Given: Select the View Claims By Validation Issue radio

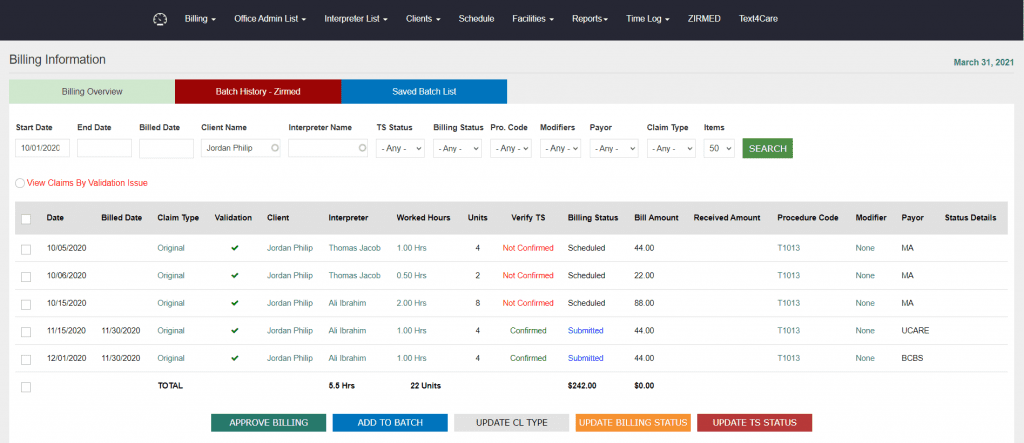Looking at the screenshot, I should [x=20, y=183].
